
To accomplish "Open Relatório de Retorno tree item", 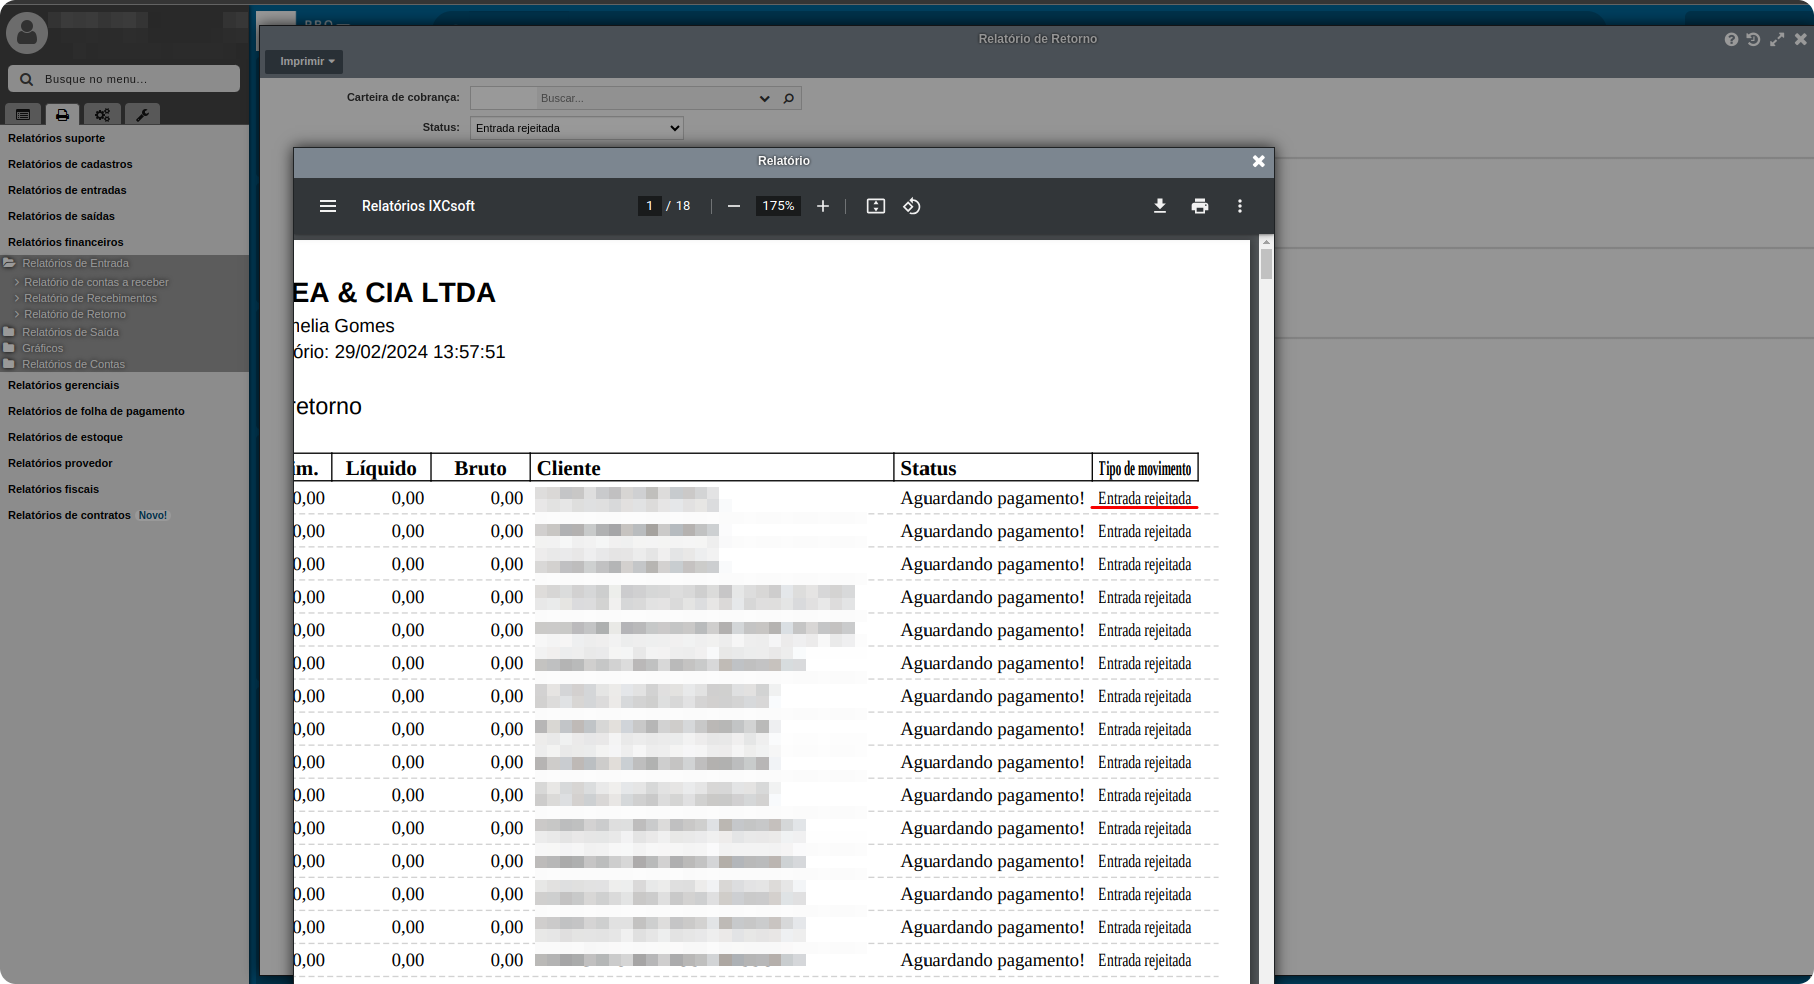I will [x=75, y=314].
